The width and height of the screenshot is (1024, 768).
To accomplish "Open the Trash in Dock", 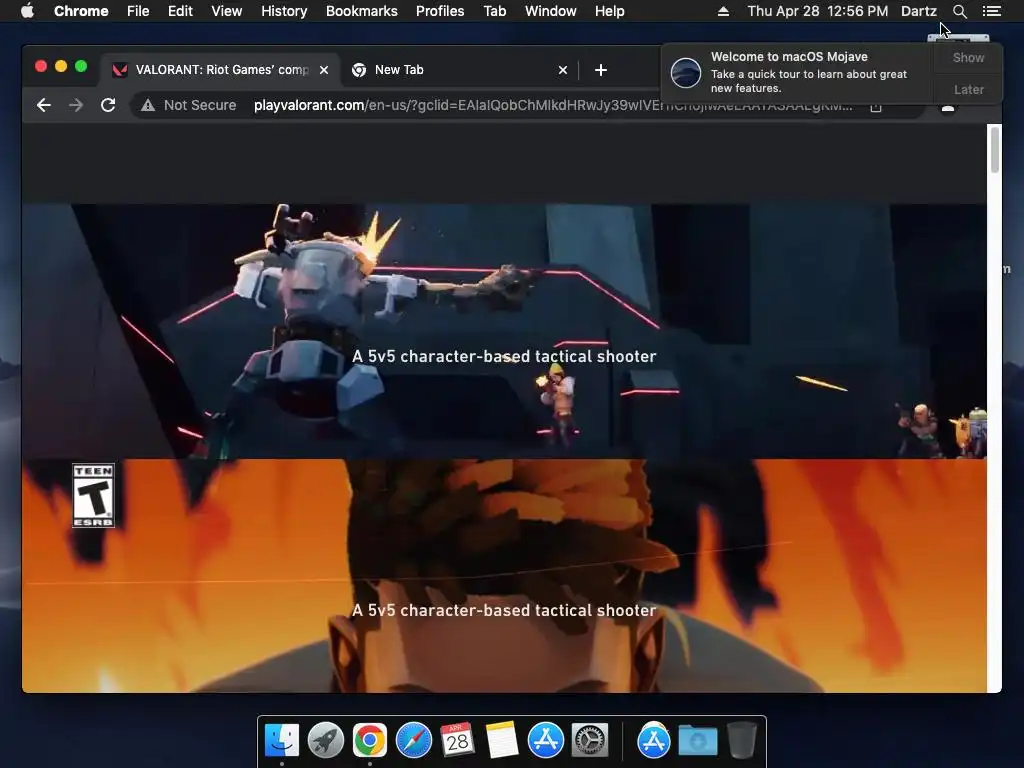I will coord(742,740).
